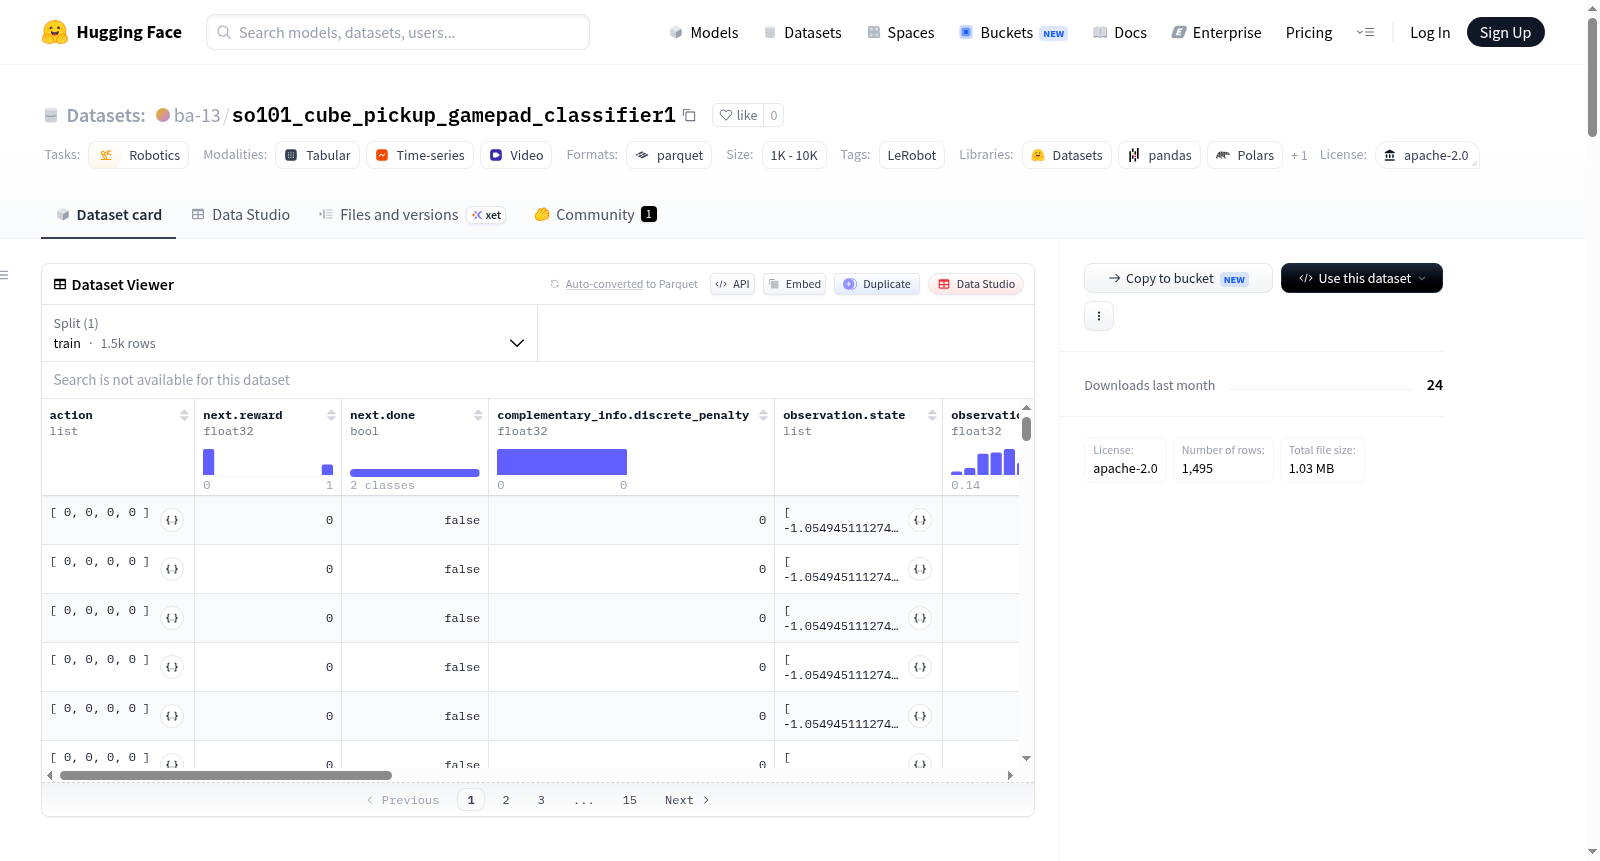The width and height of the screenshot is (1600, 861).
Task: Click the heart like button
Action: 738,115
